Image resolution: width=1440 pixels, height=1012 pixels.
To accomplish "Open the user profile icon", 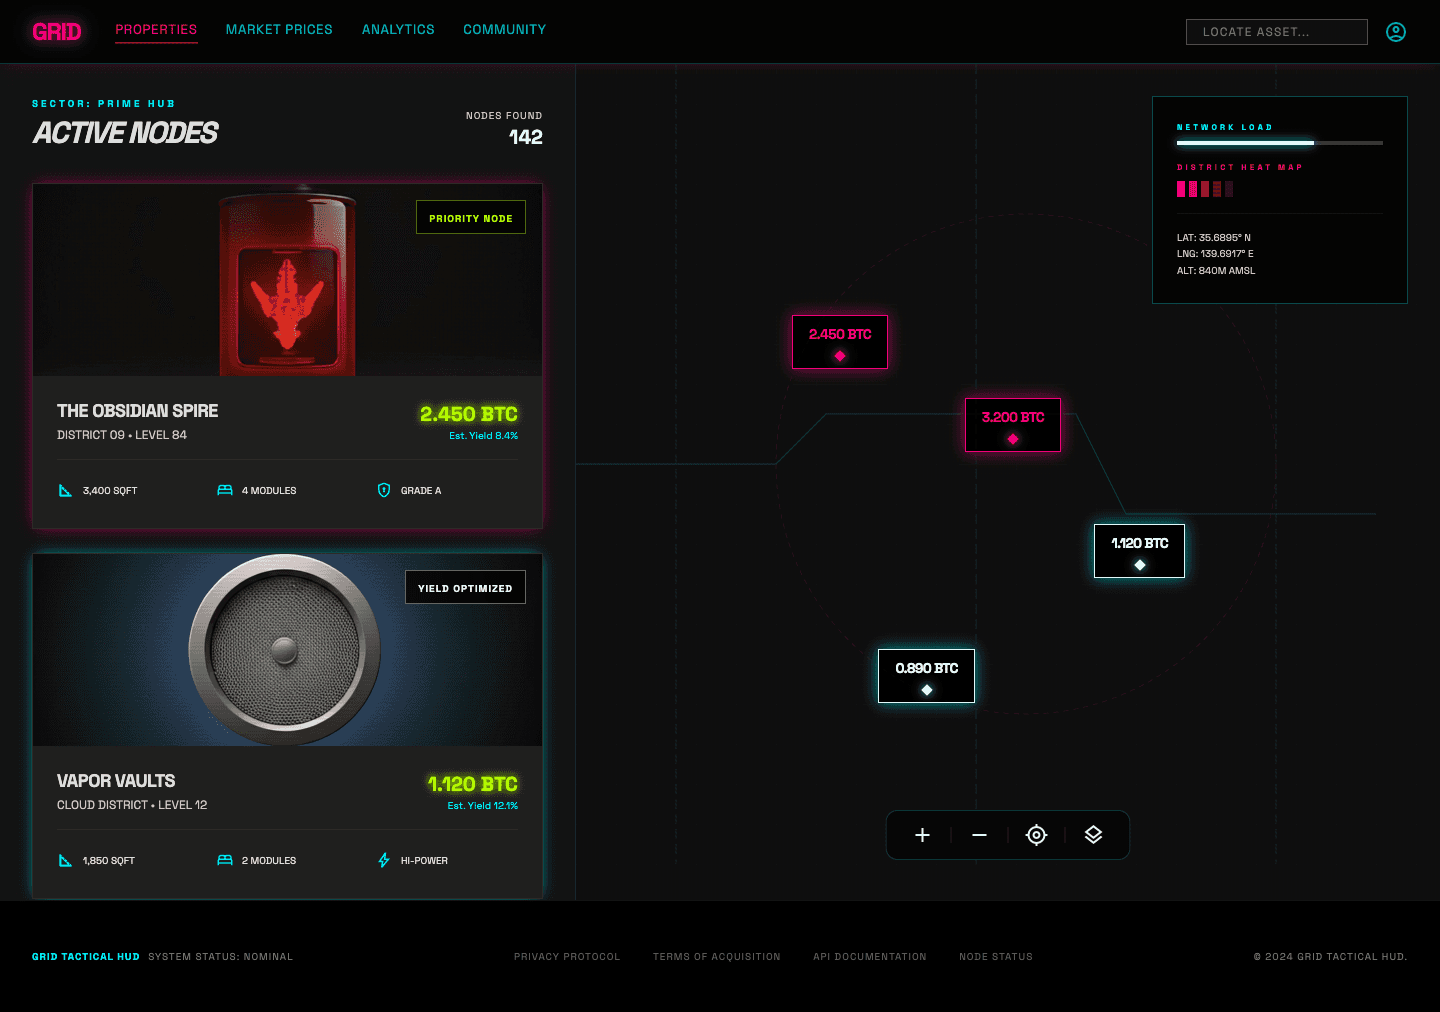I will coord(1396,32).
